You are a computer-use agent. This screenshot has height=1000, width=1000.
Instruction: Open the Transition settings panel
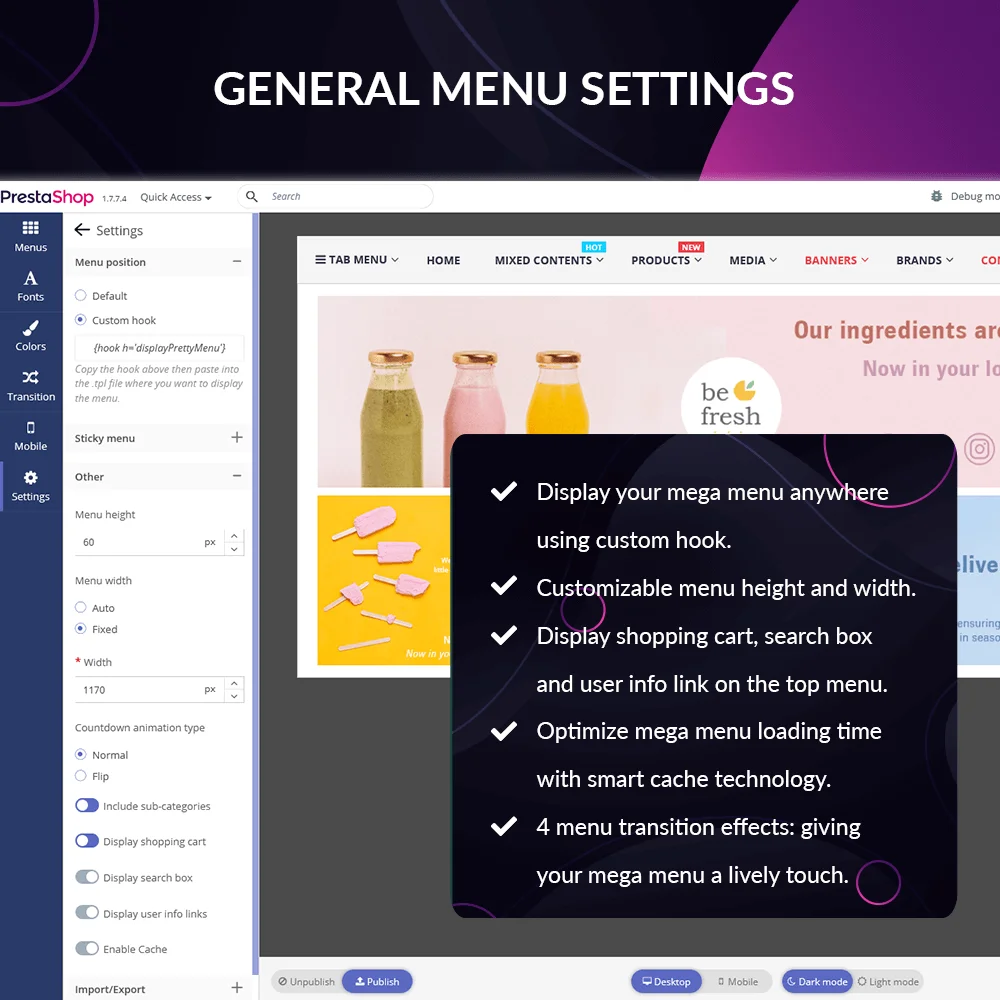pos(30,388)
